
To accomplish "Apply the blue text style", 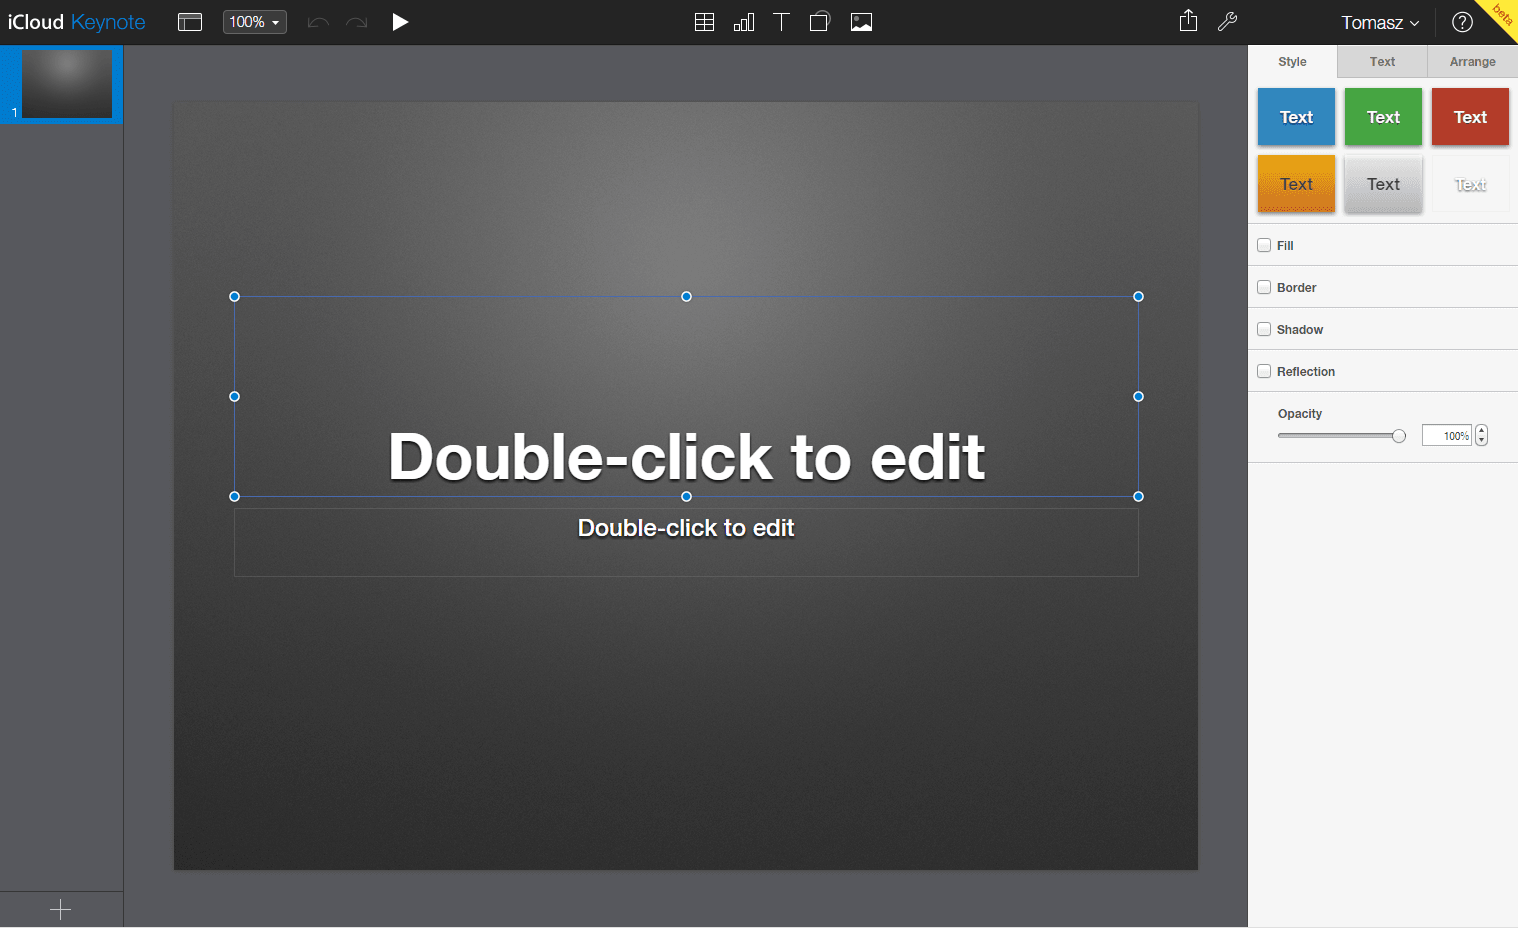I will [x=1296, y=117].
